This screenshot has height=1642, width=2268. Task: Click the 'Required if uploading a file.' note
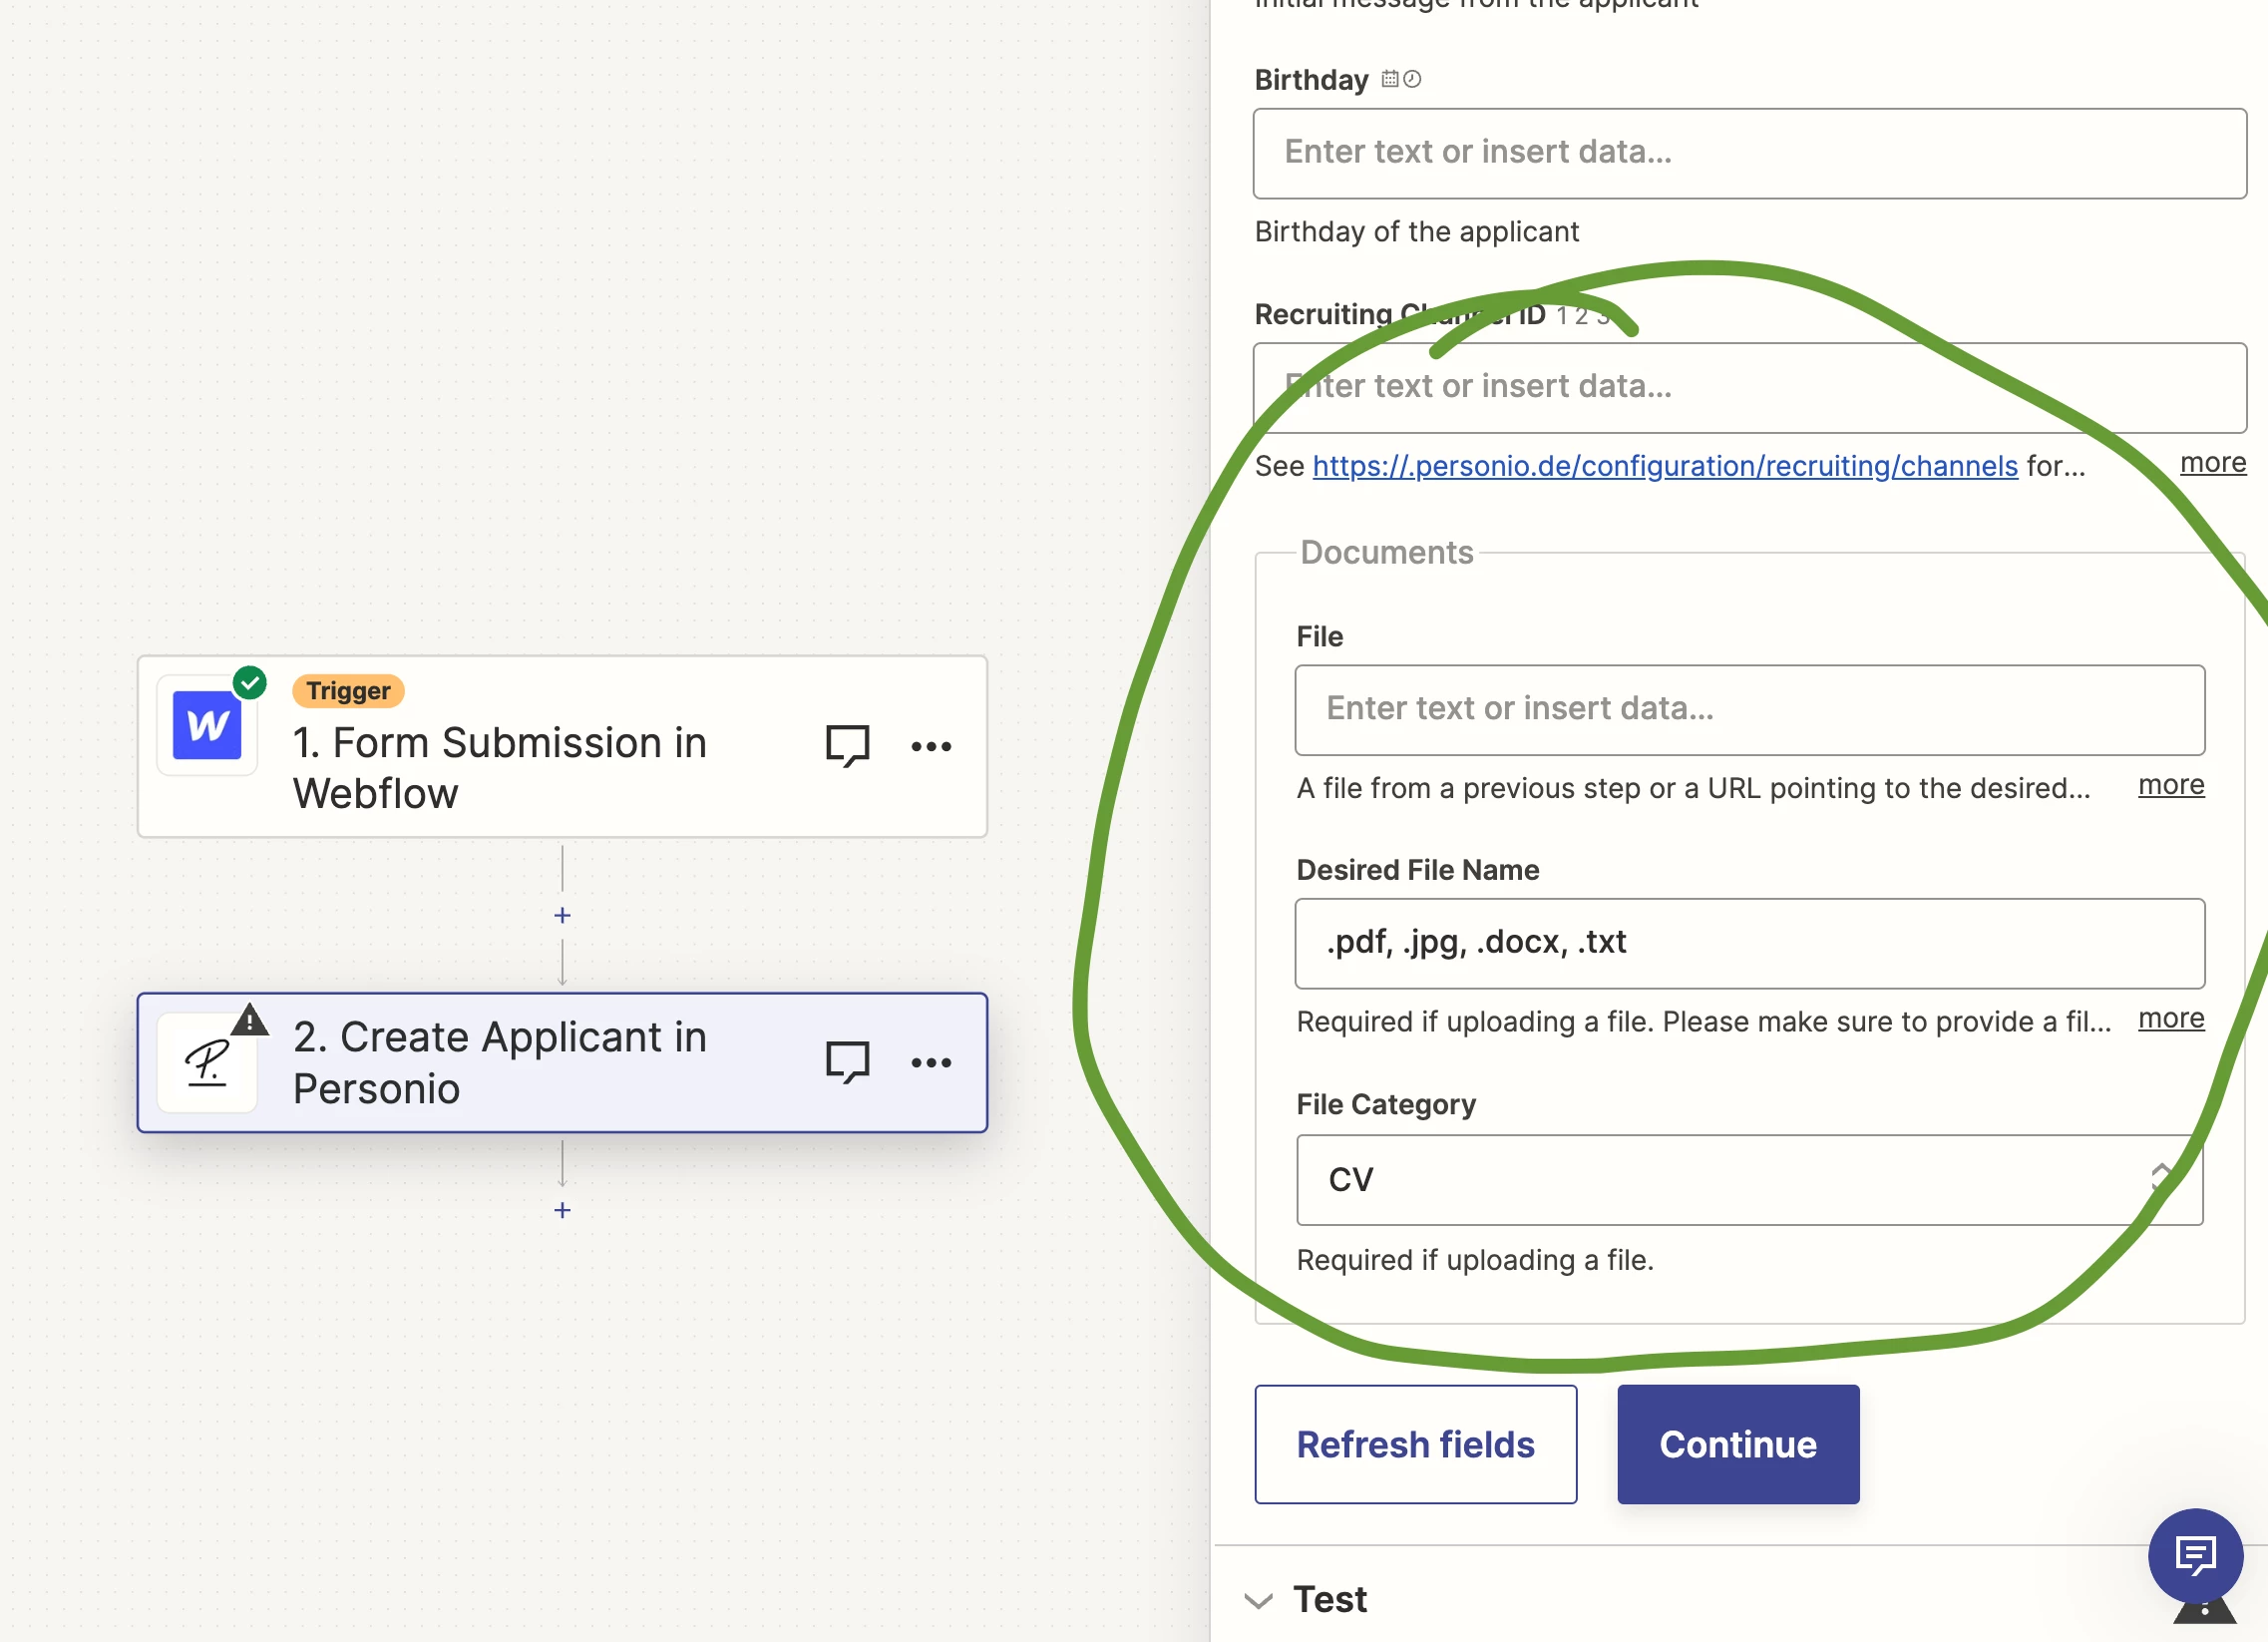pos(1475,1260)
